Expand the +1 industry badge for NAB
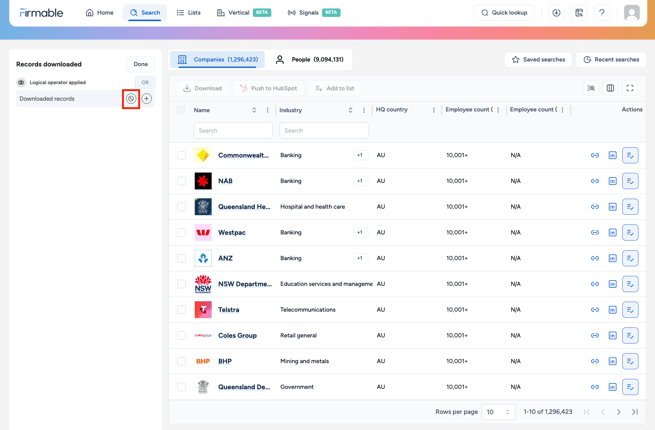The height and width of the screenshot is (430, 655). [360, 181]
